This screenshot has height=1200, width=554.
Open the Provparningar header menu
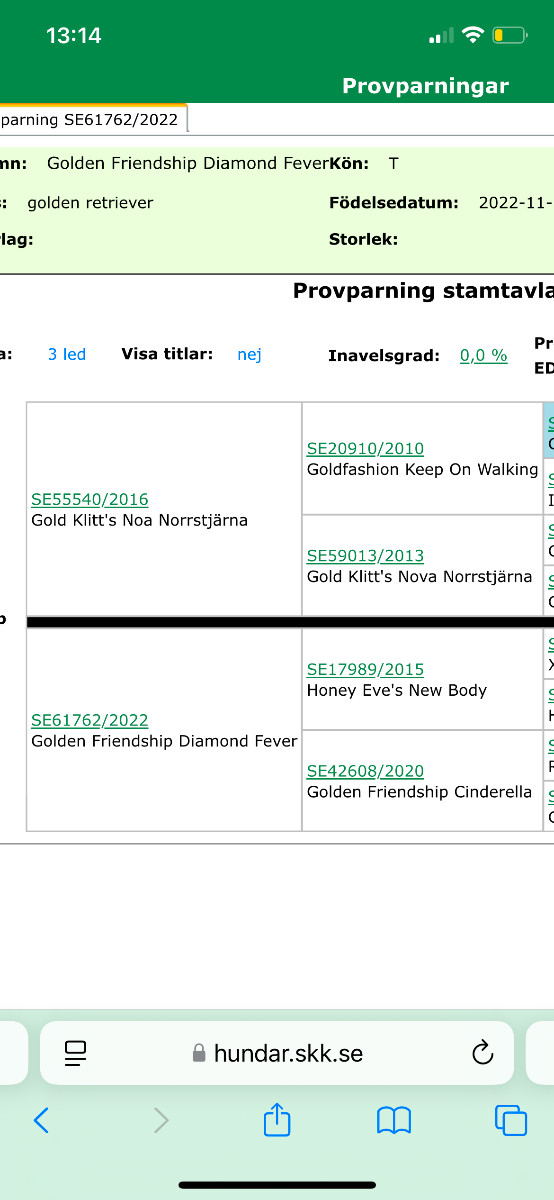[x=425, y=86]
